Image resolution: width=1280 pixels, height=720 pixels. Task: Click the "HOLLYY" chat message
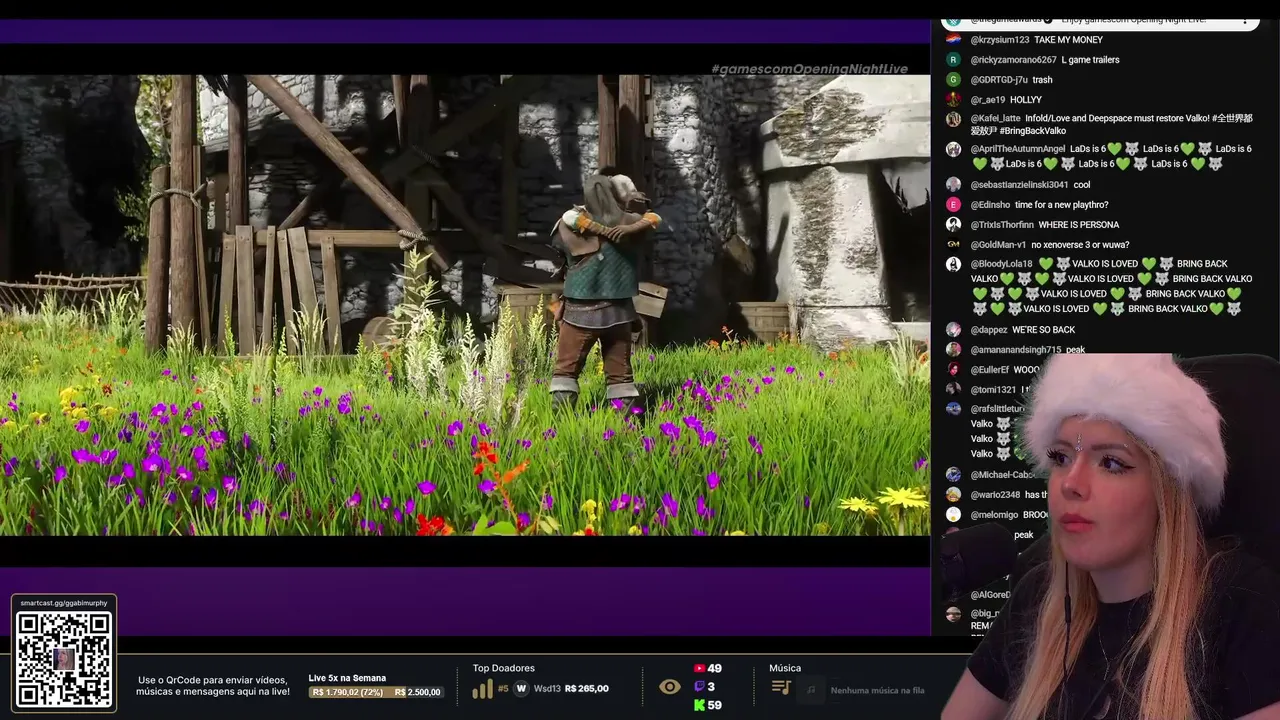(1026, 100)
